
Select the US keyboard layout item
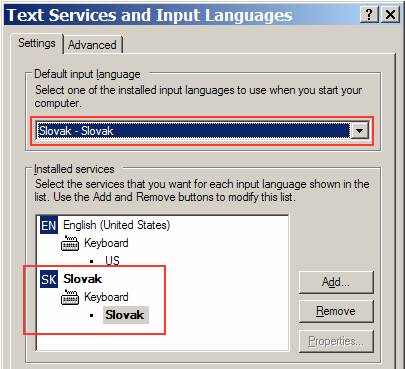pyautogui.click(x=112, y=260)
